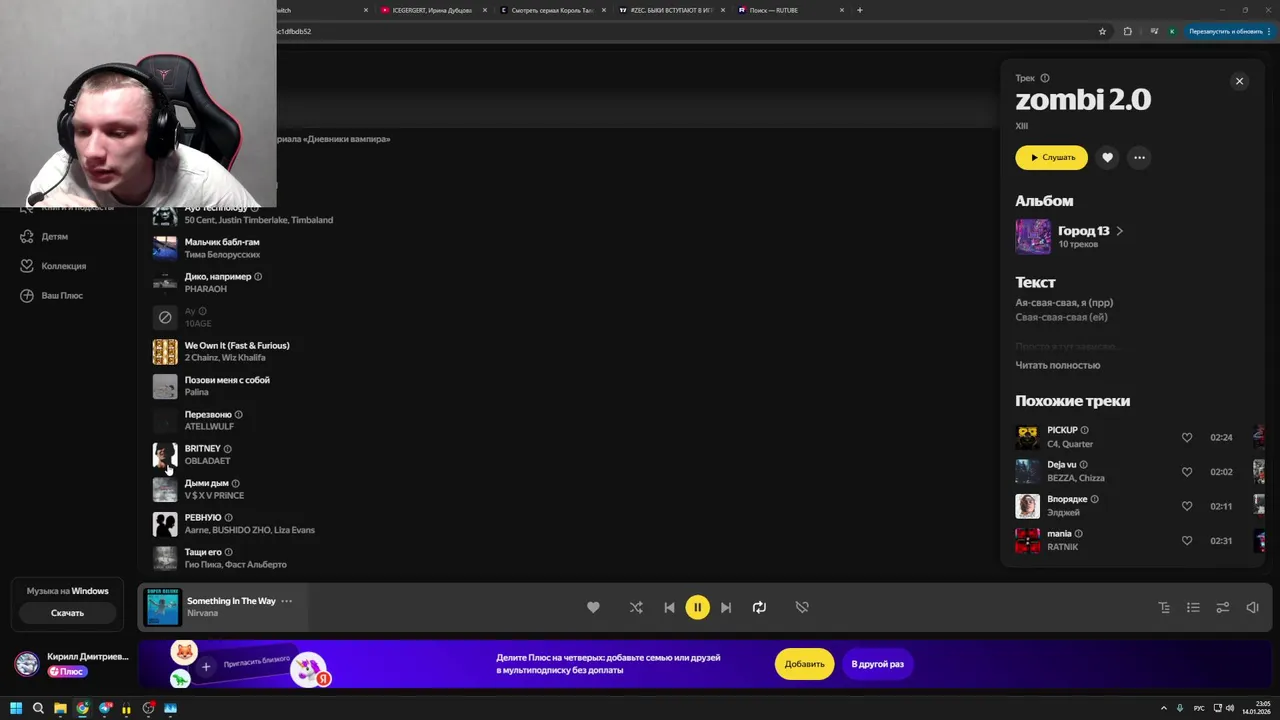This screenshot has height=720, width=1280.
Task: Open File Explorer from taskbar
Action: pyautogui.click(x=60, y=708)
